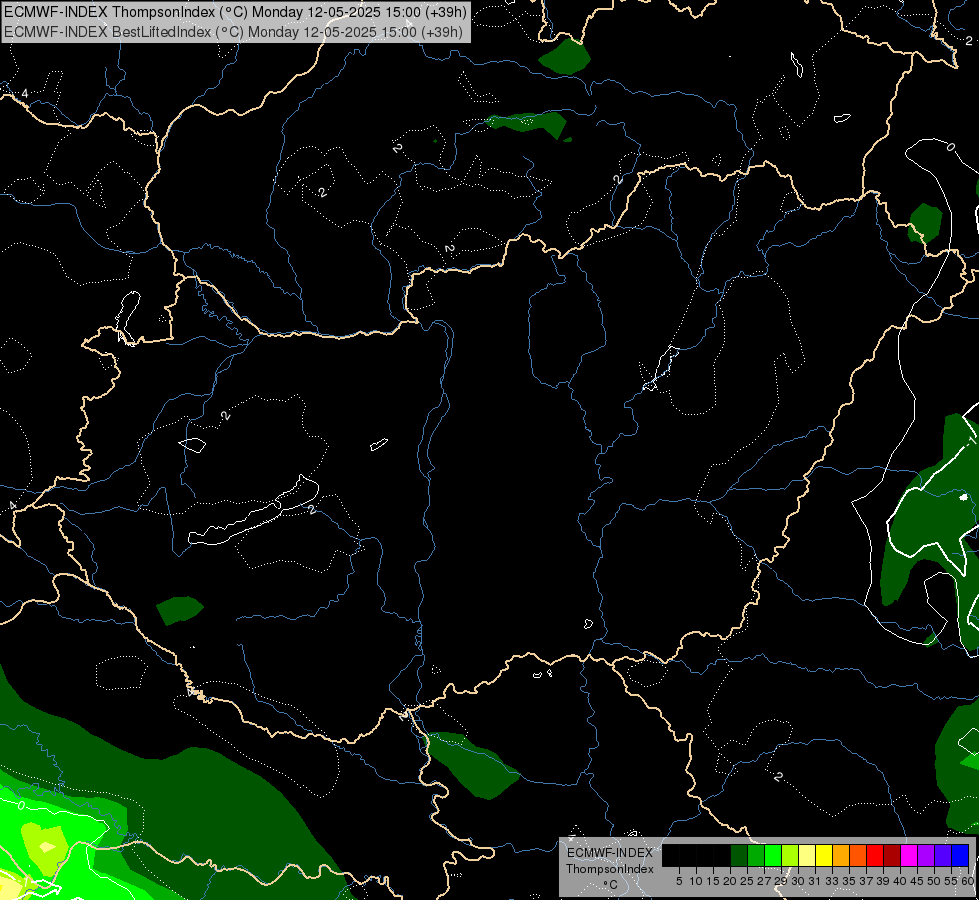The width and height of the screenshot is (979, 900).
Task: Click the pale yellow 30–31 legend swatch
Action: pyautogui.click(x=807, y=856)
